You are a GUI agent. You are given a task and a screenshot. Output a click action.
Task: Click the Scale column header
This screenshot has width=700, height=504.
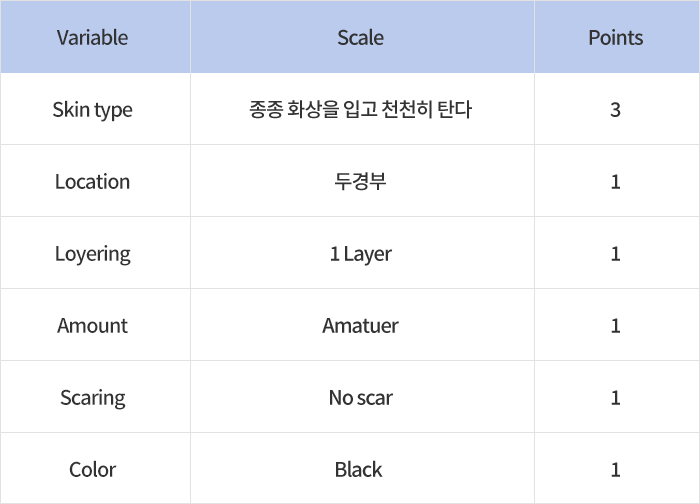click(360, 38)
